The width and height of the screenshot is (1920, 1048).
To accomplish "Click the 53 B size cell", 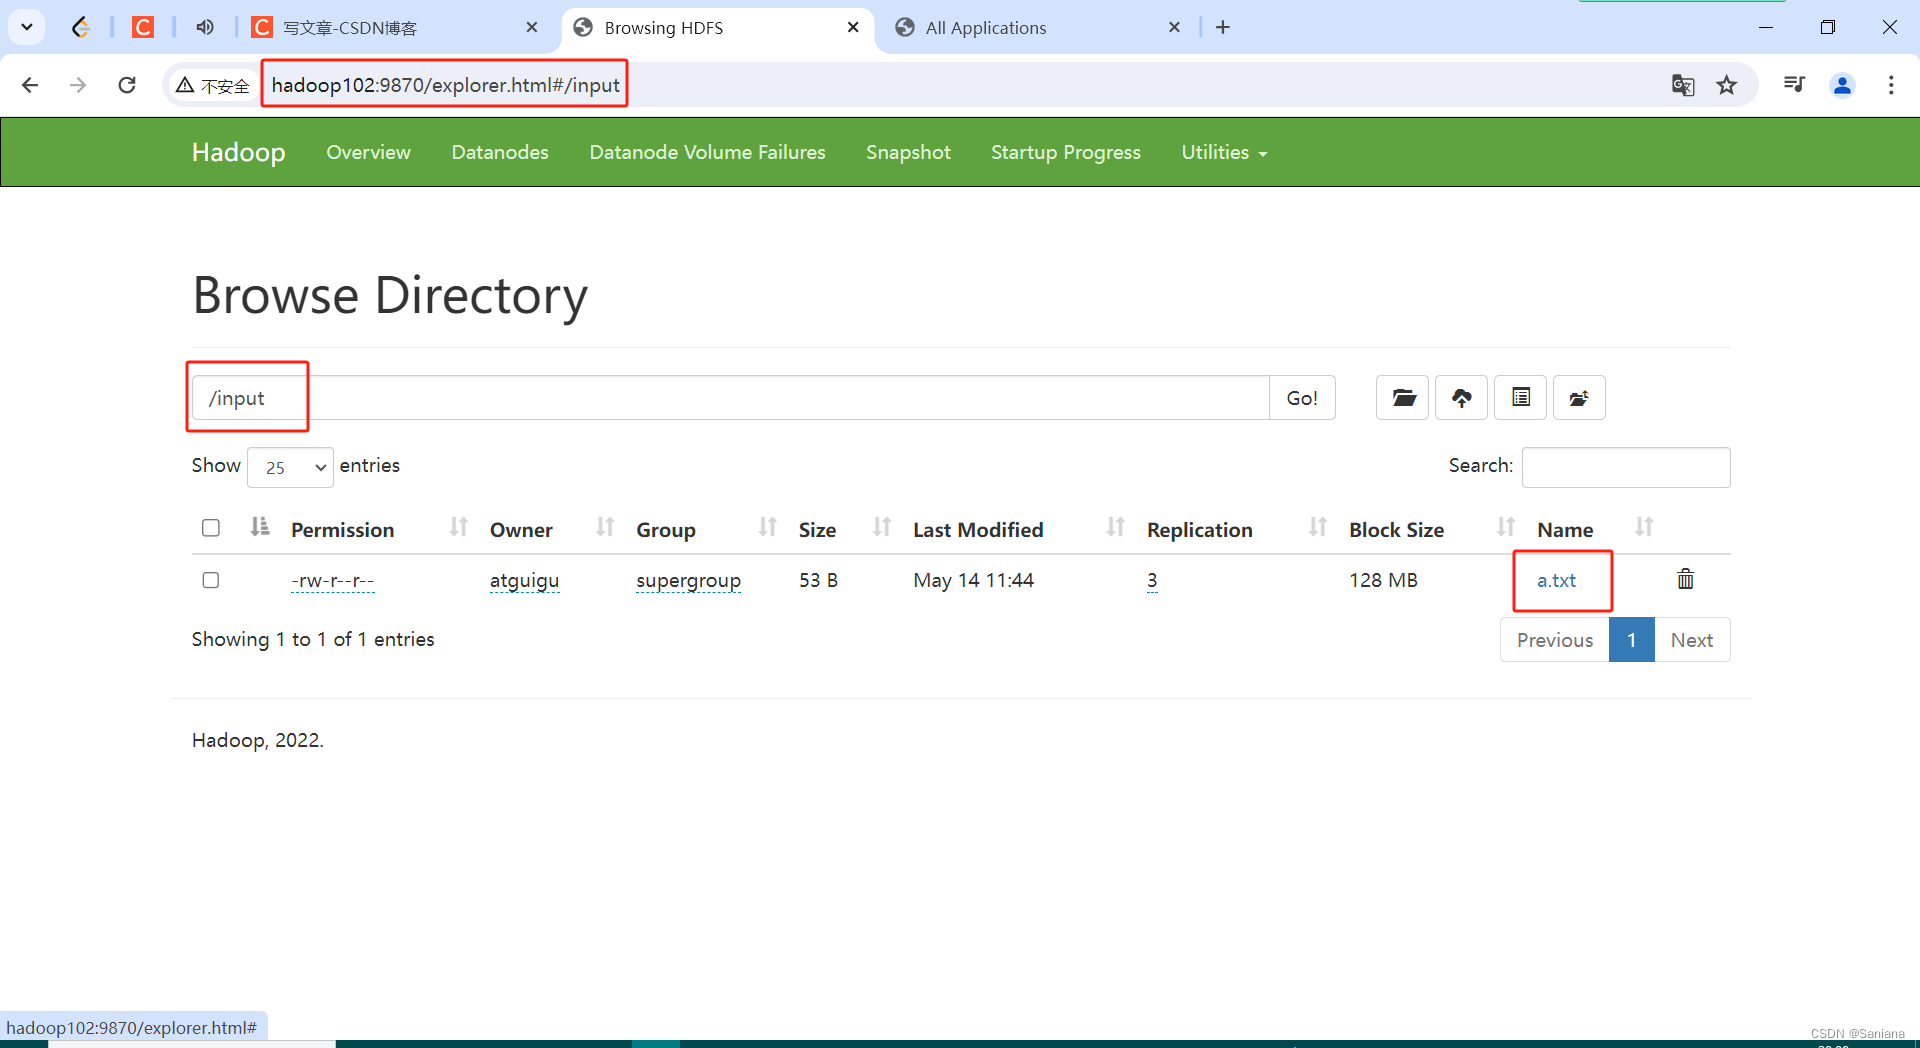I will tap(818, 580).
